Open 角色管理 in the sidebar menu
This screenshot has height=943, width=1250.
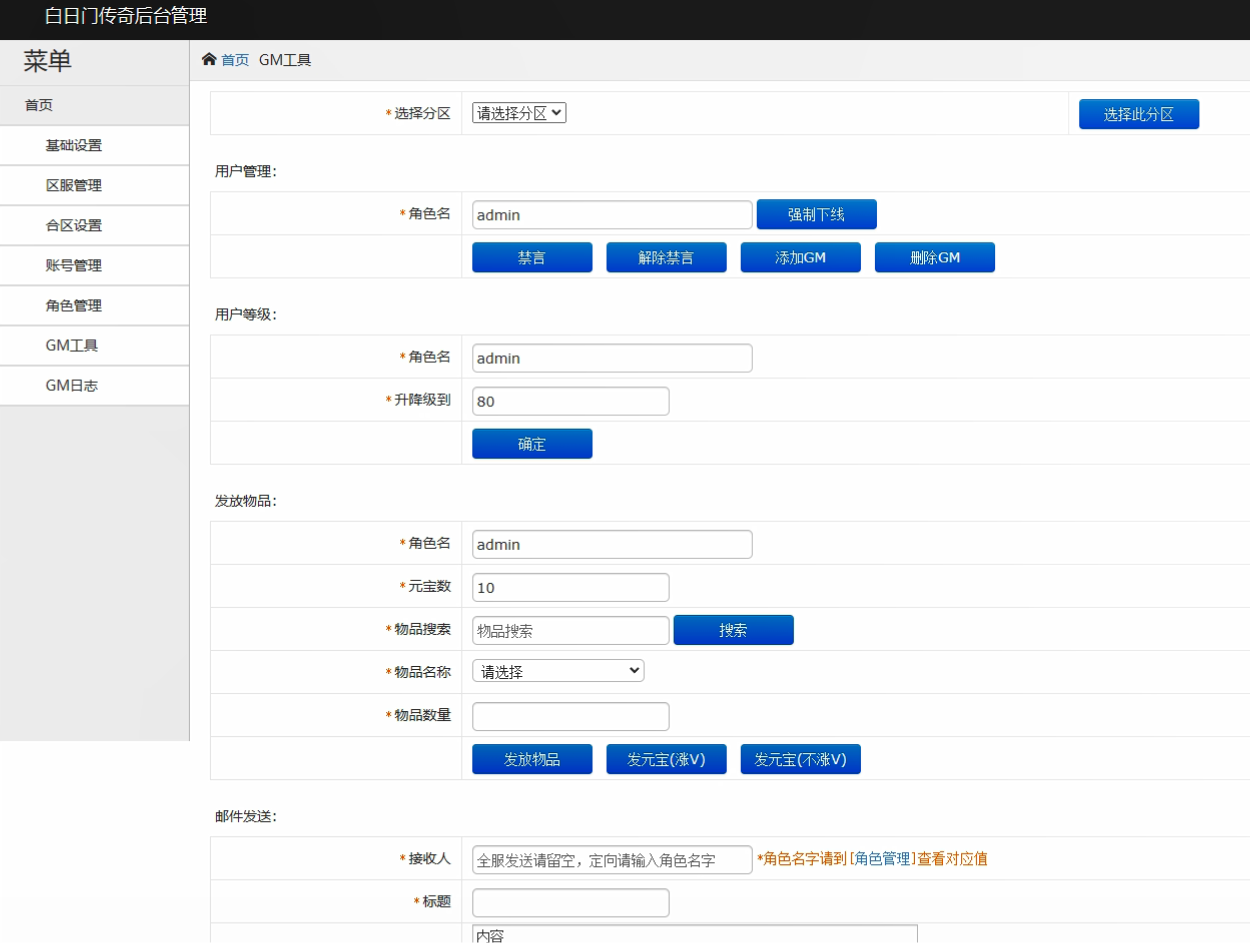point(94,305)
